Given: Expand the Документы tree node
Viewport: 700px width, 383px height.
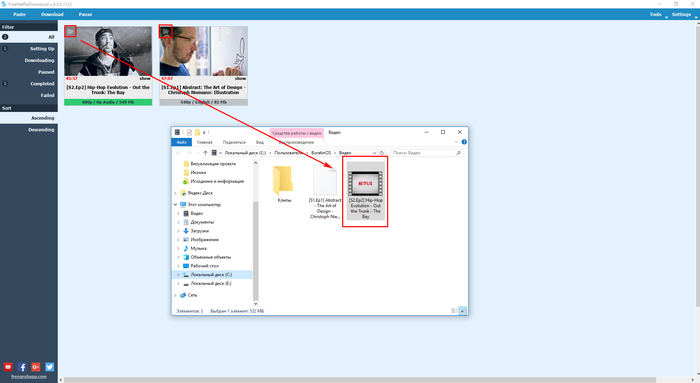Looking at the screenshot, I should pyautogui.click(x=178, y=222).
